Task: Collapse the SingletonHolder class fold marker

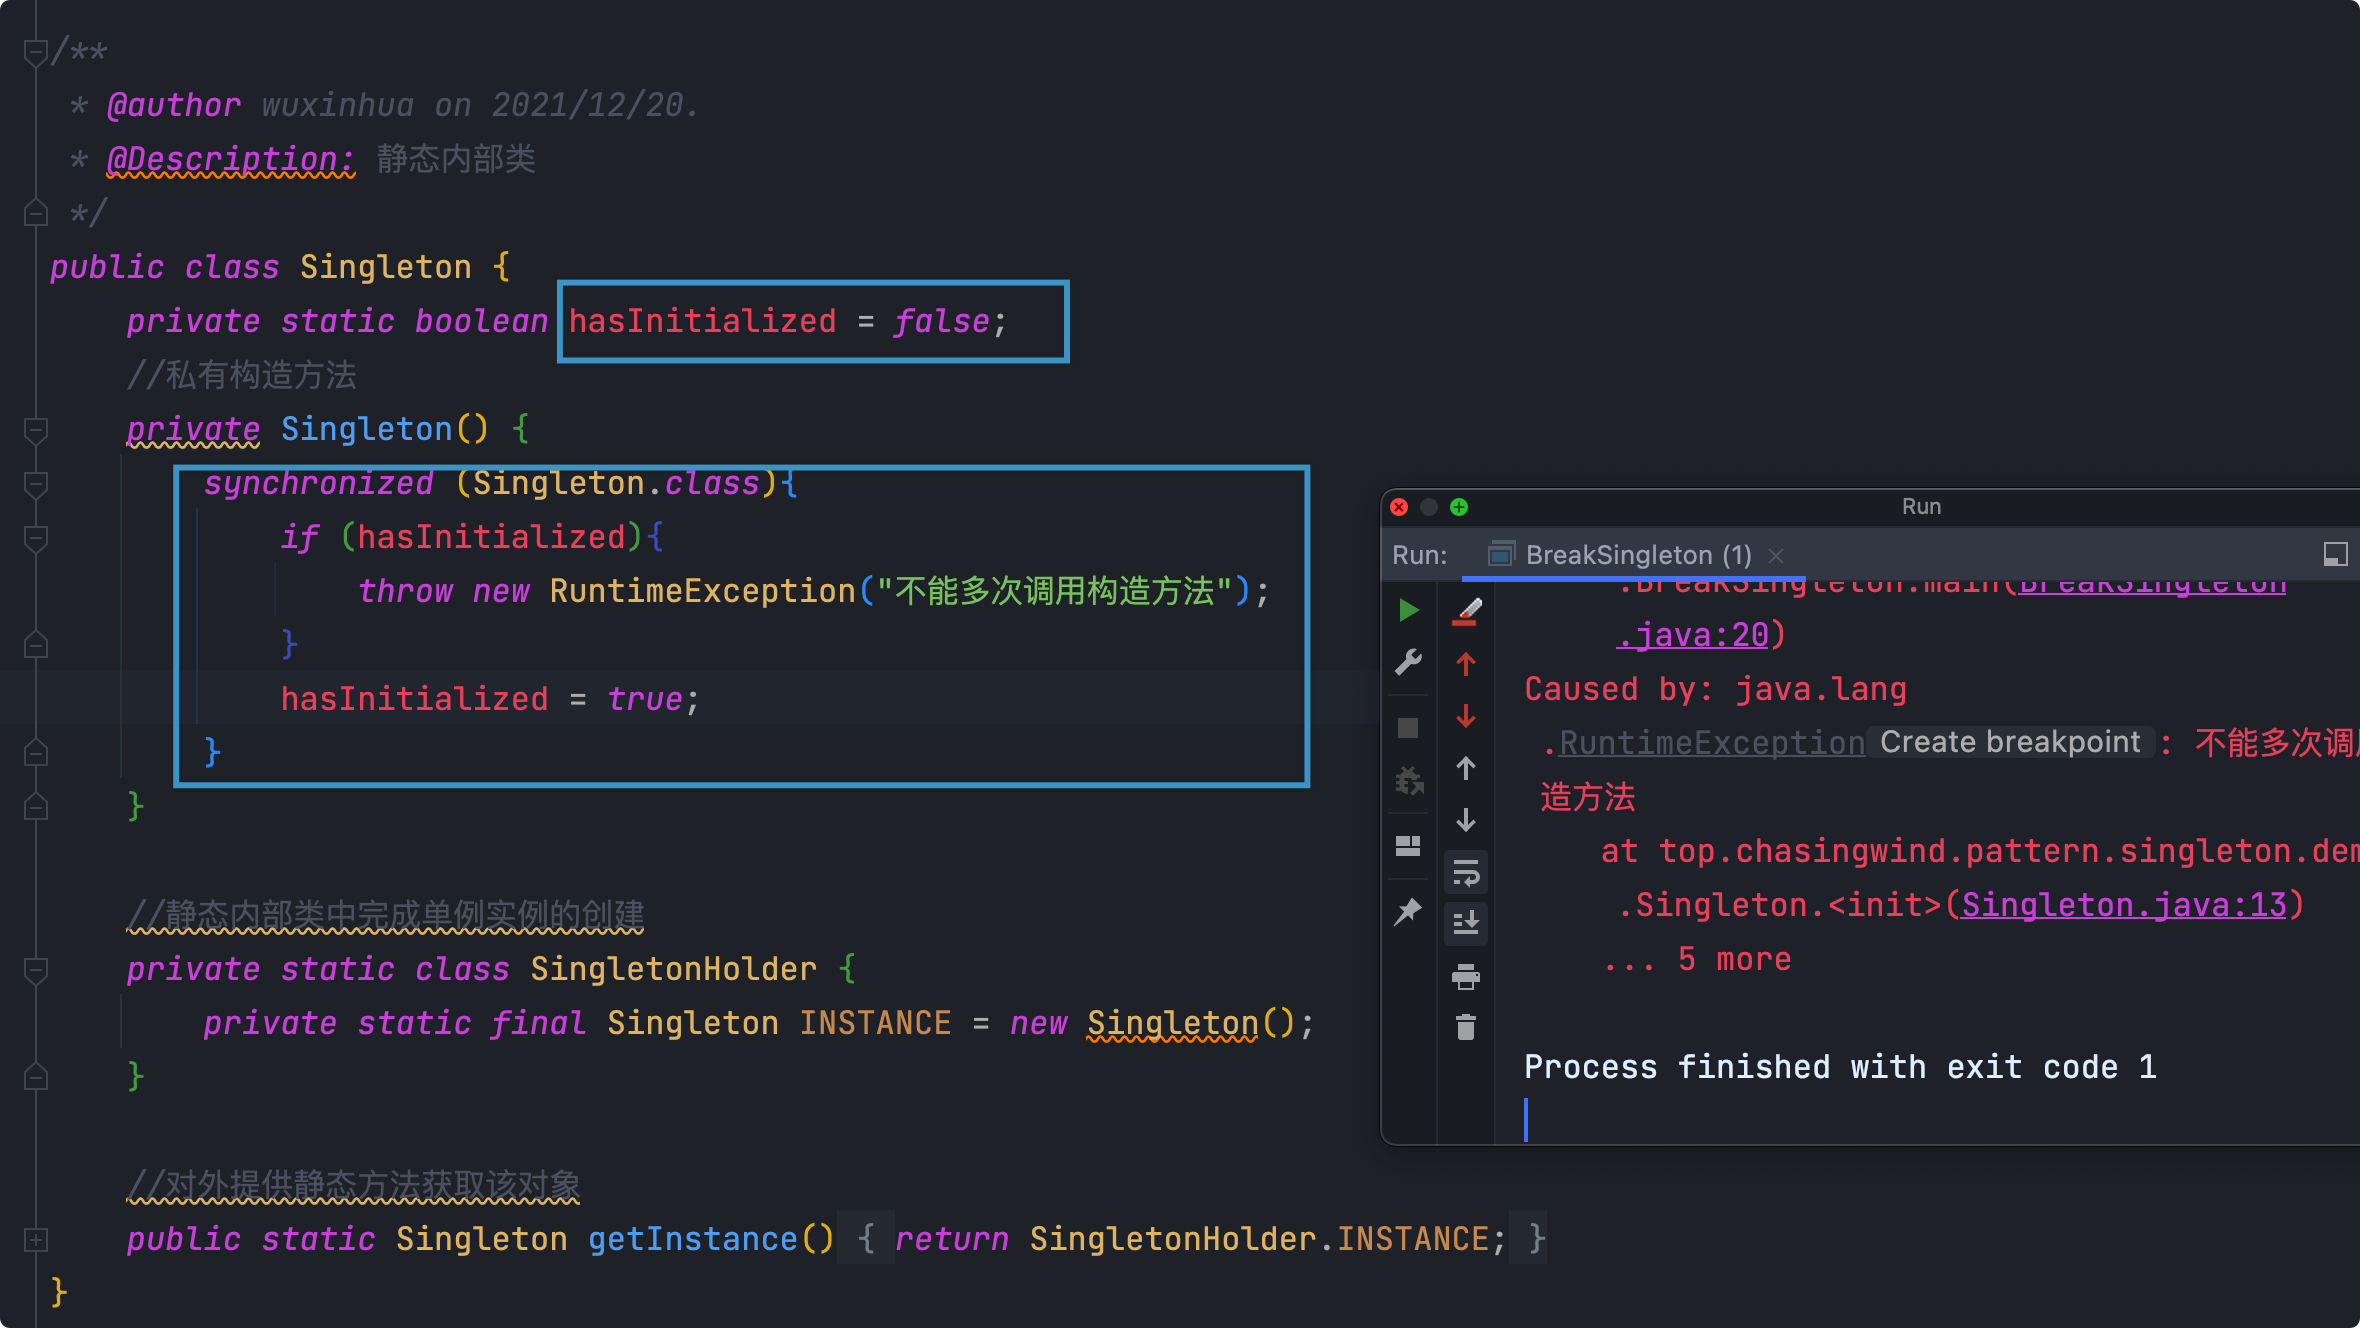Action: click(36, 970)
